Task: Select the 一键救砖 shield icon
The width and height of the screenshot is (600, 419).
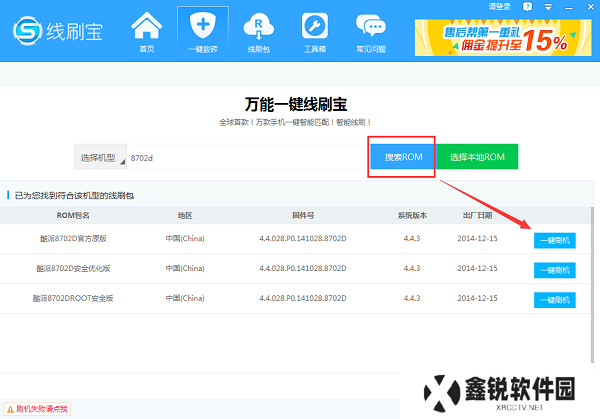Action: 203,32
